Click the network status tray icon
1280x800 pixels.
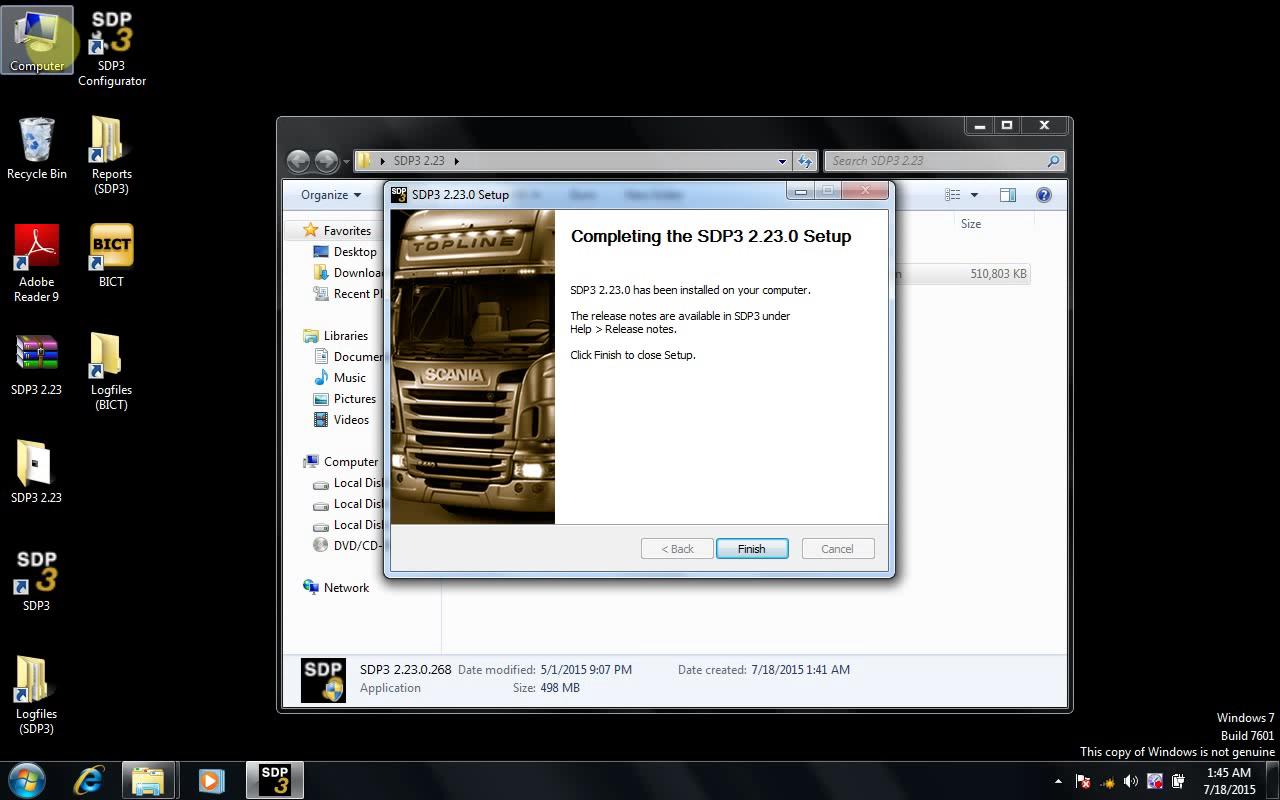coord(1107,781)
